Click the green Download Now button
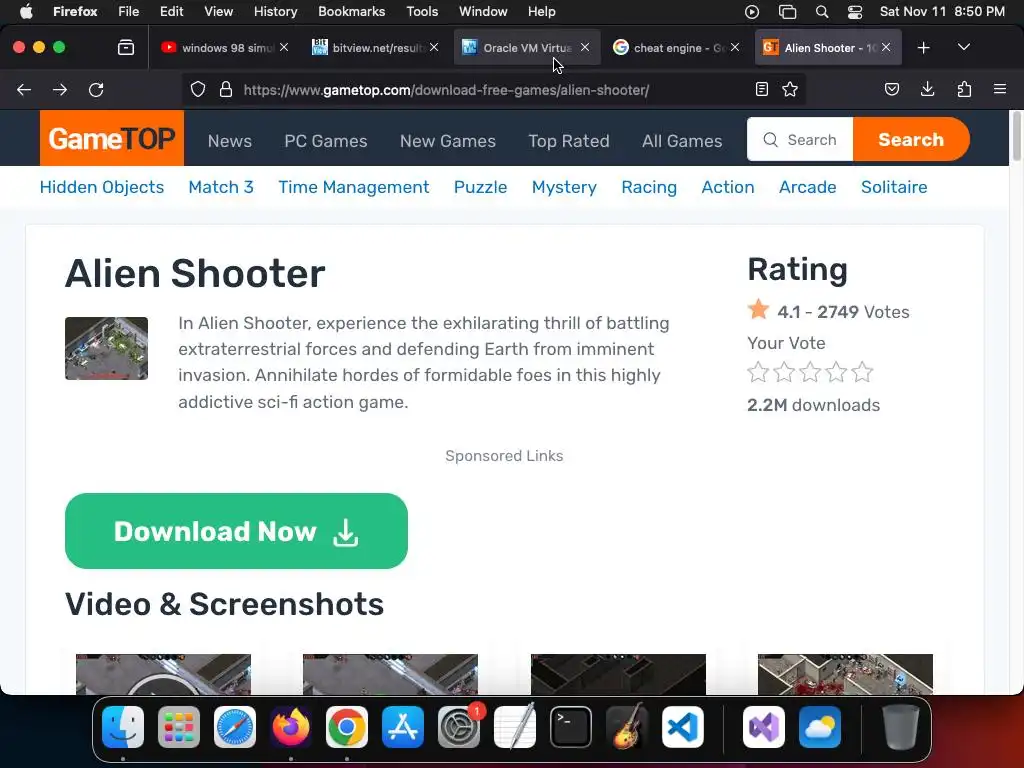Viewport: 1024px width, 768px height. point(236,531)
